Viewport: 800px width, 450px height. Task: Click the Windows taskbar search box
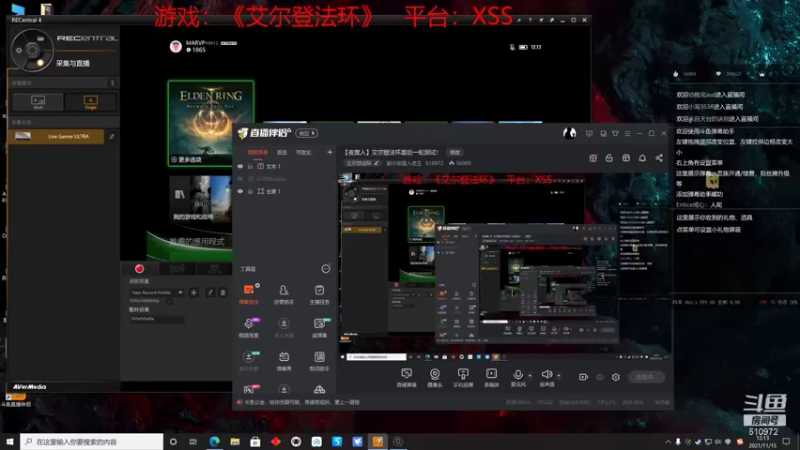(x=92, y=442)
